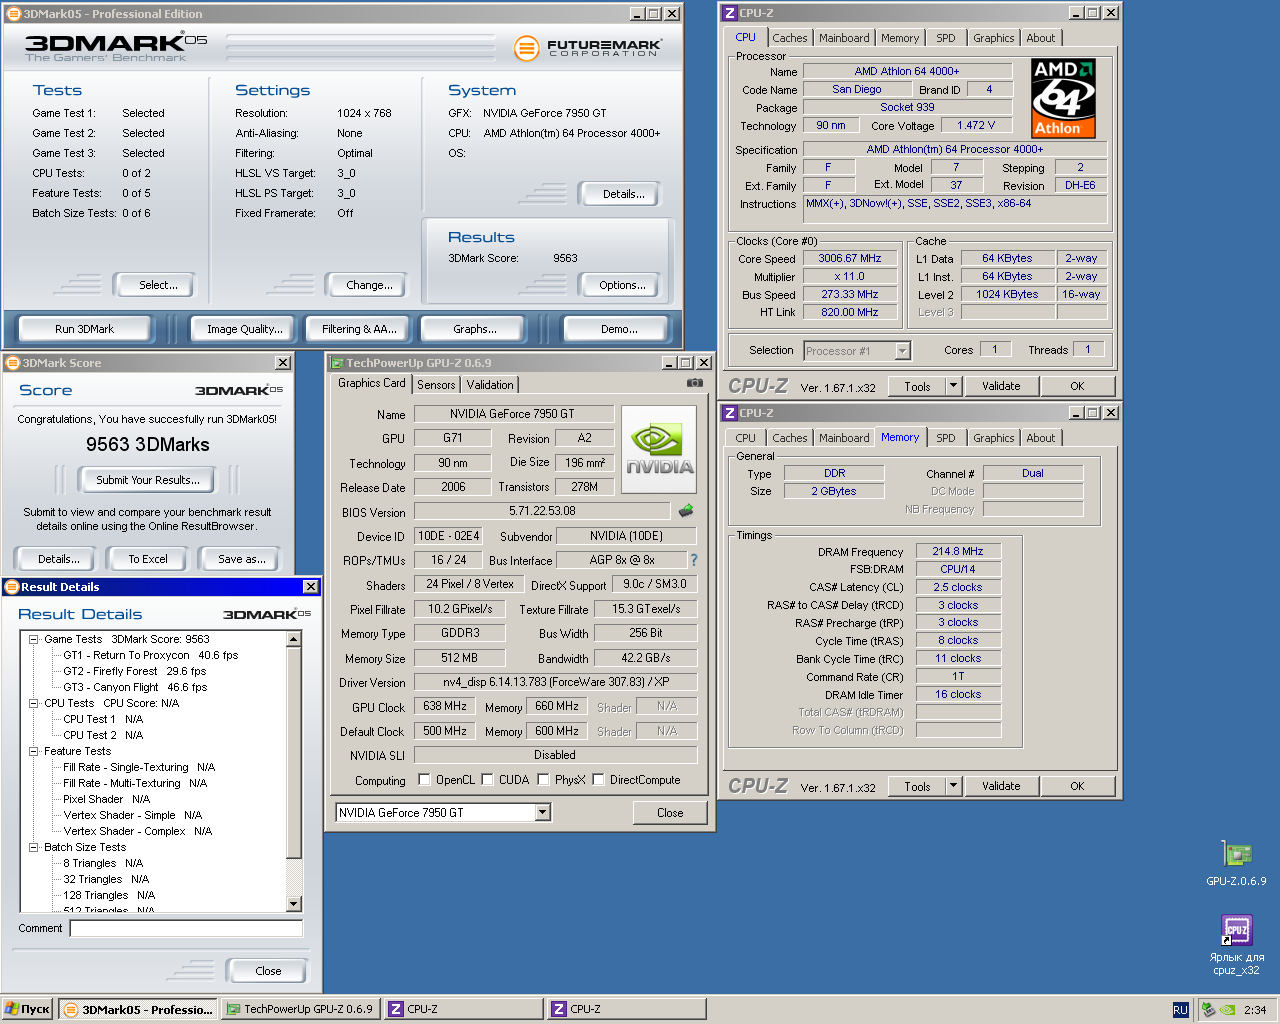1280x1024 pixels.
Task: Click the NVIDIA logo in GPU-Z
Action: 659,449
